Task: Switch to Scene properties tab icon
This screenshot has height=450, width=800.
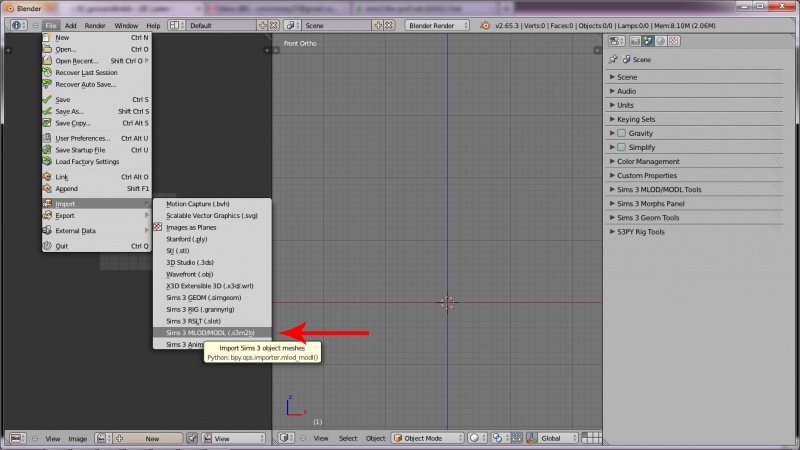Action: (x=648, y=41)
